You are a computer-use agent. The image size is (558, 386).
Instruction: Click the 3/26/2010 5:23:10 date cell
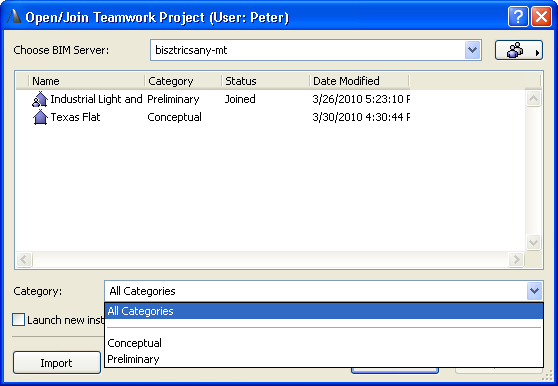(361, 99)
